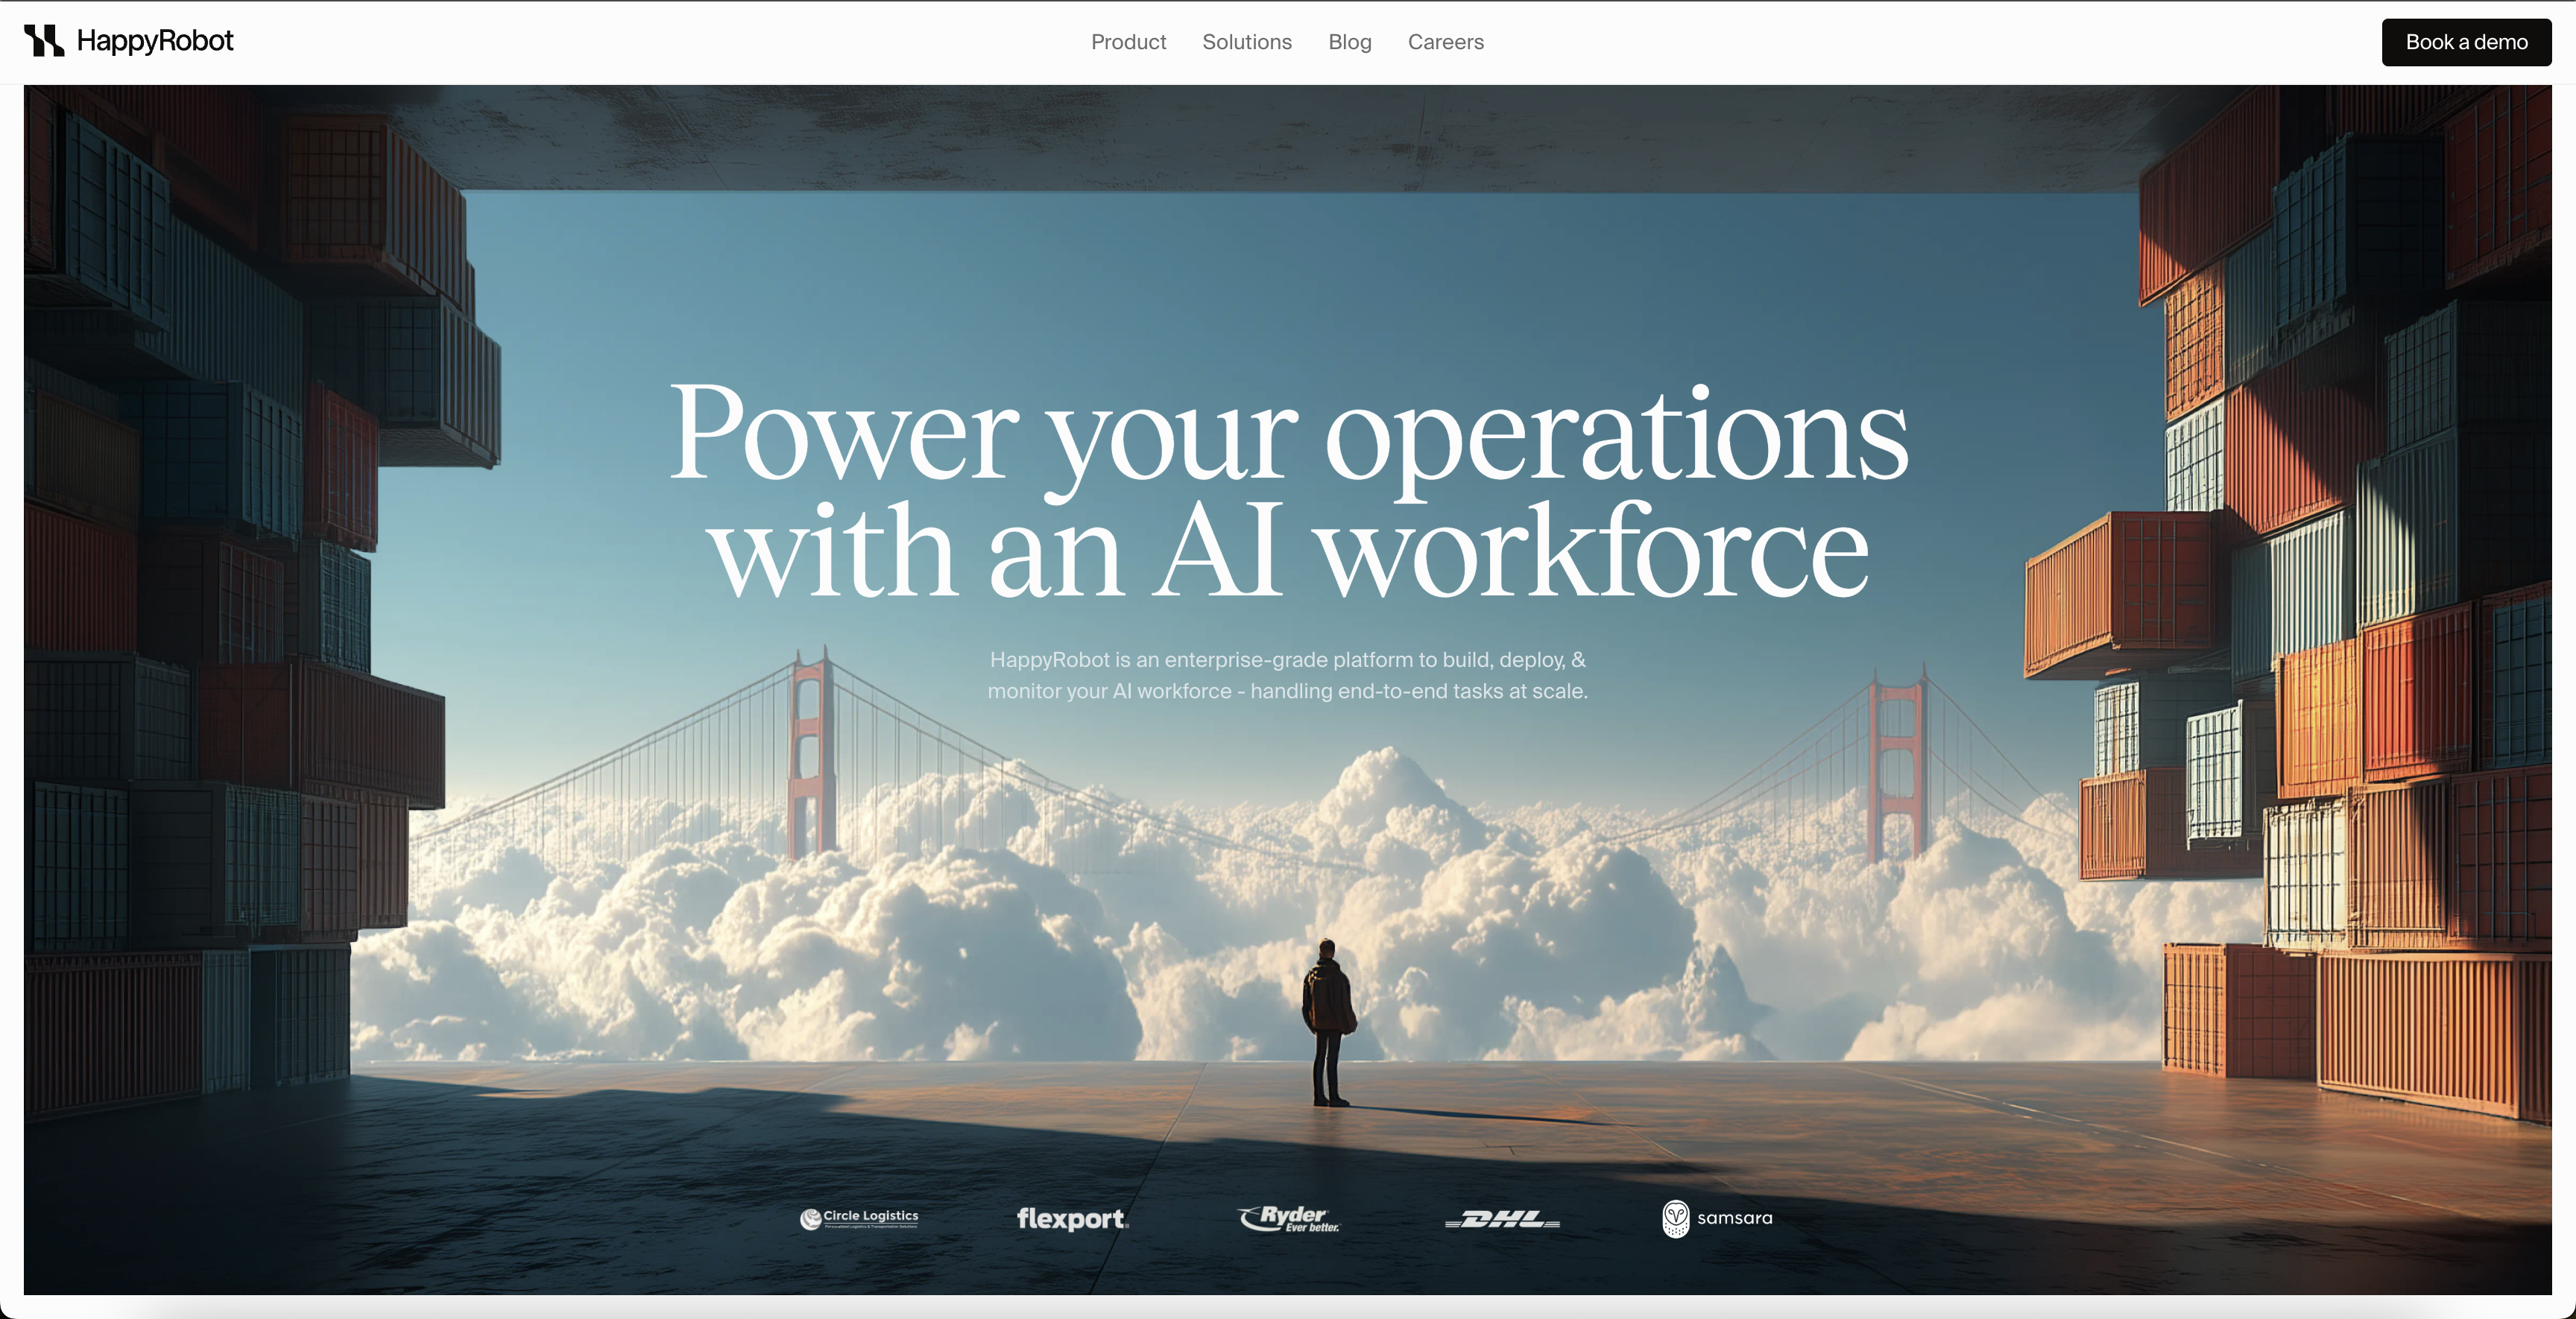Screen dimensions: 2576x1319
Task: Navigate to the Product page
Action: tap(1129, 42)
